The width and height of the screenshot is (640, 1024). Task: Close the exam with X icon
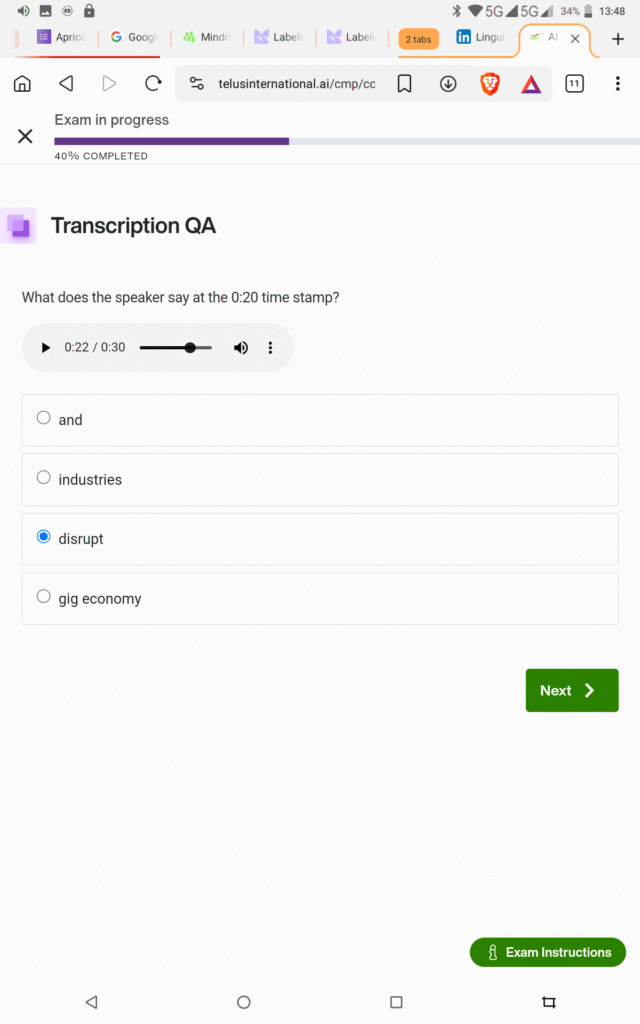click(x=26, y=136)
